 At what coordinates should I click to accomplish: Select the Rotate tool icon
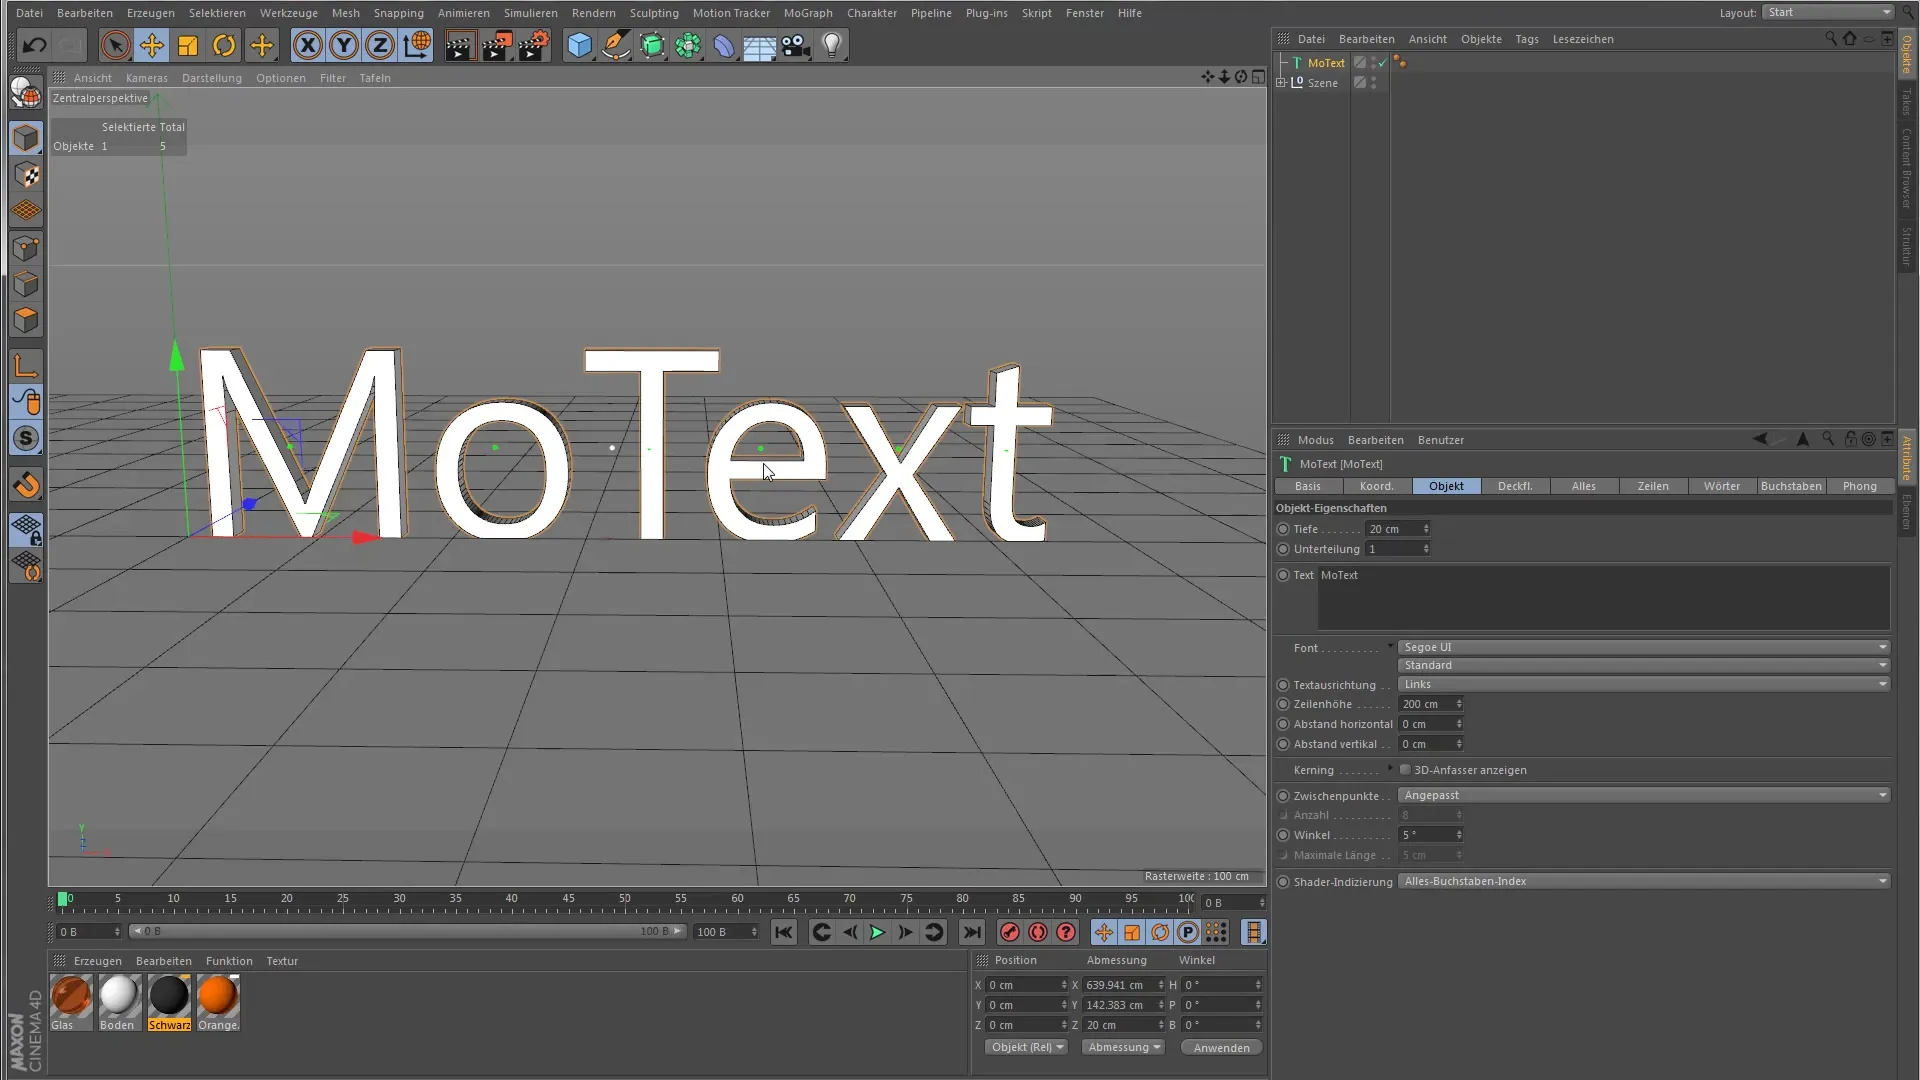tap(224, 45)
